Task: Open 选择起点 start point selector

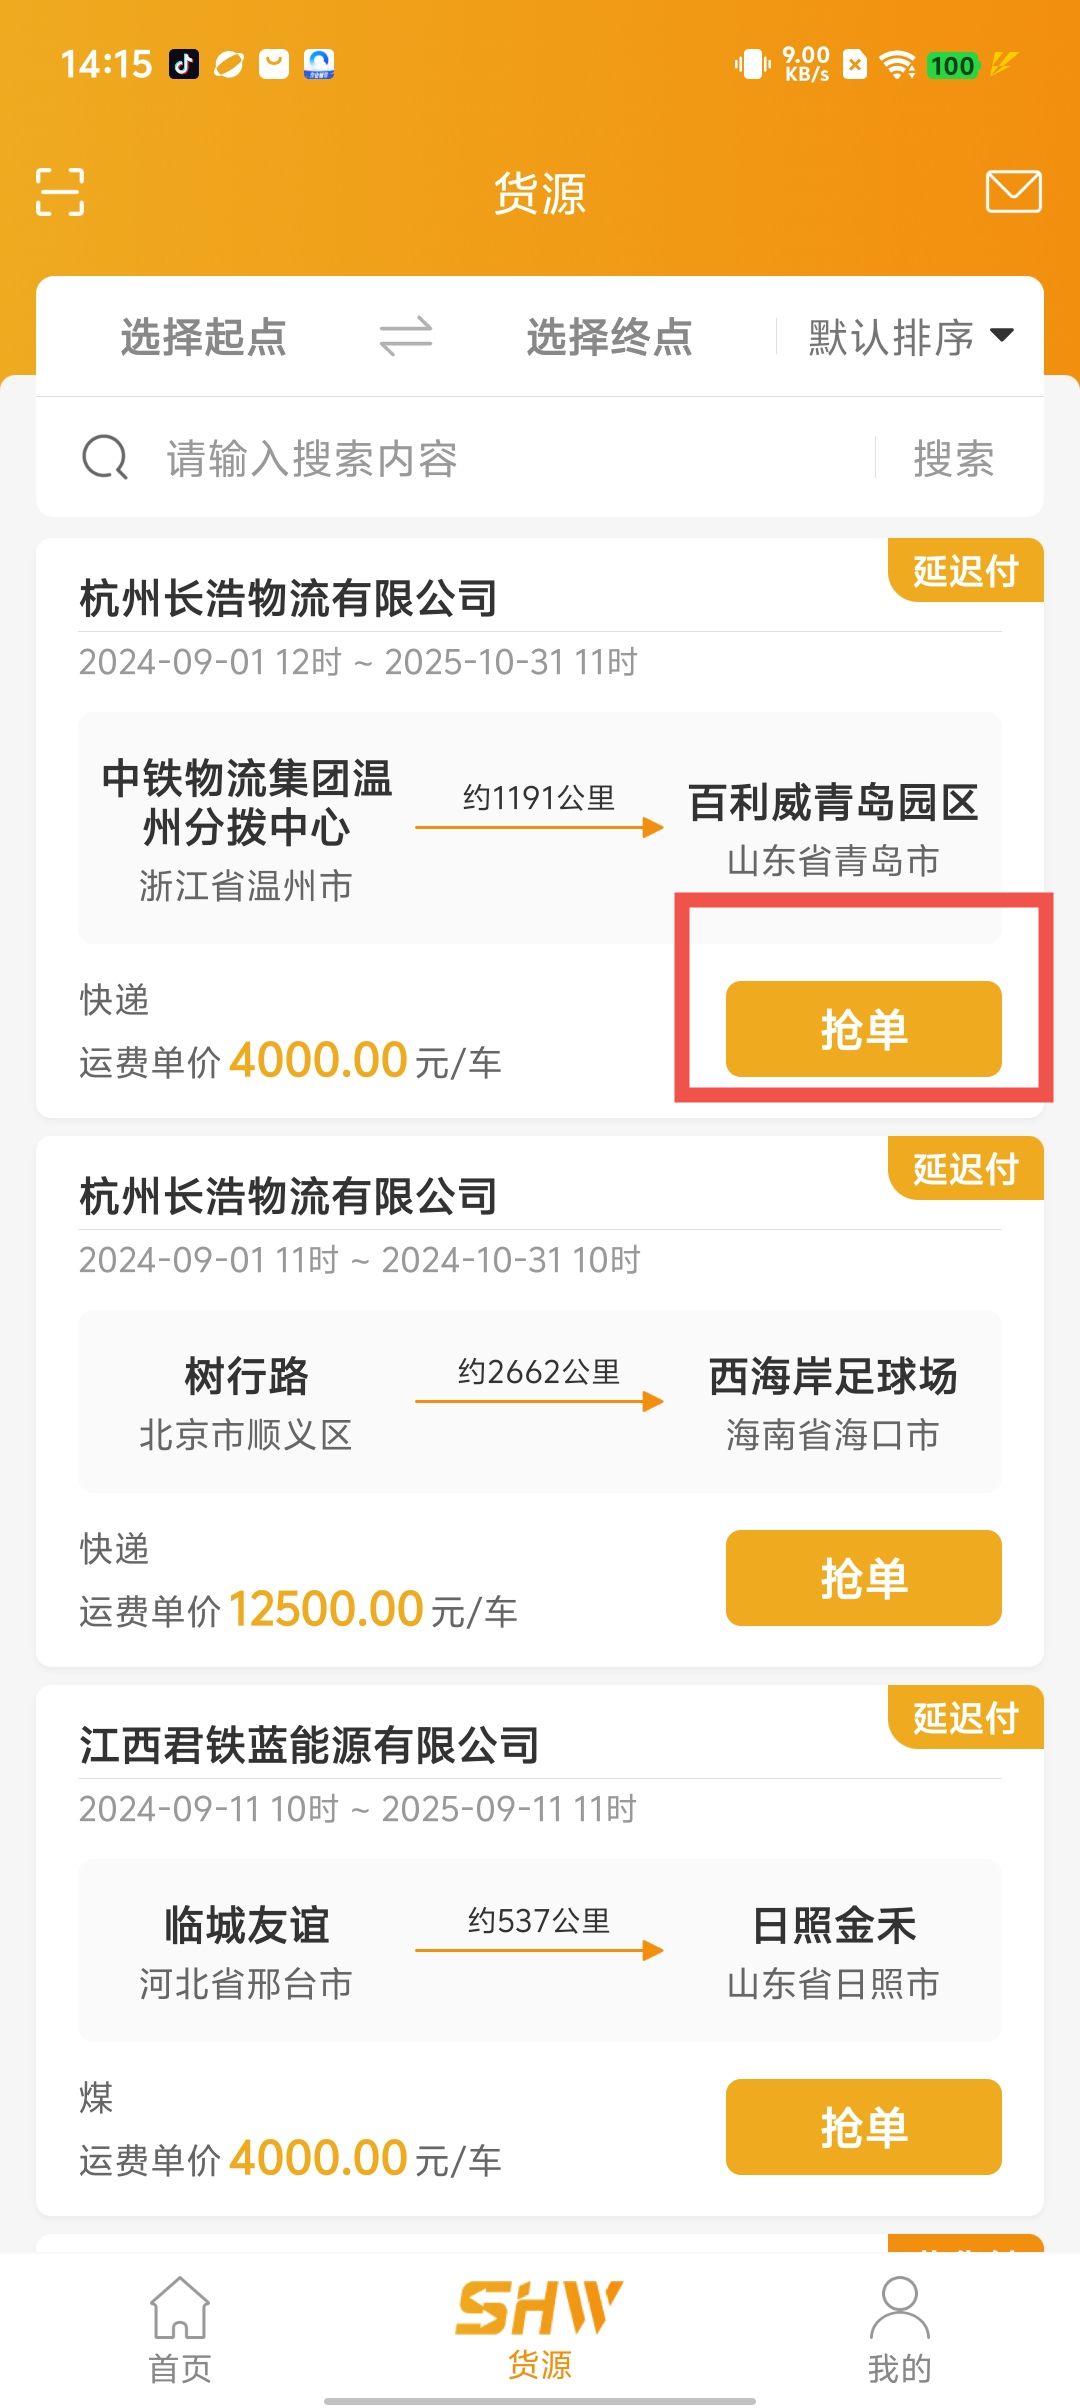Action: [204, 337]
